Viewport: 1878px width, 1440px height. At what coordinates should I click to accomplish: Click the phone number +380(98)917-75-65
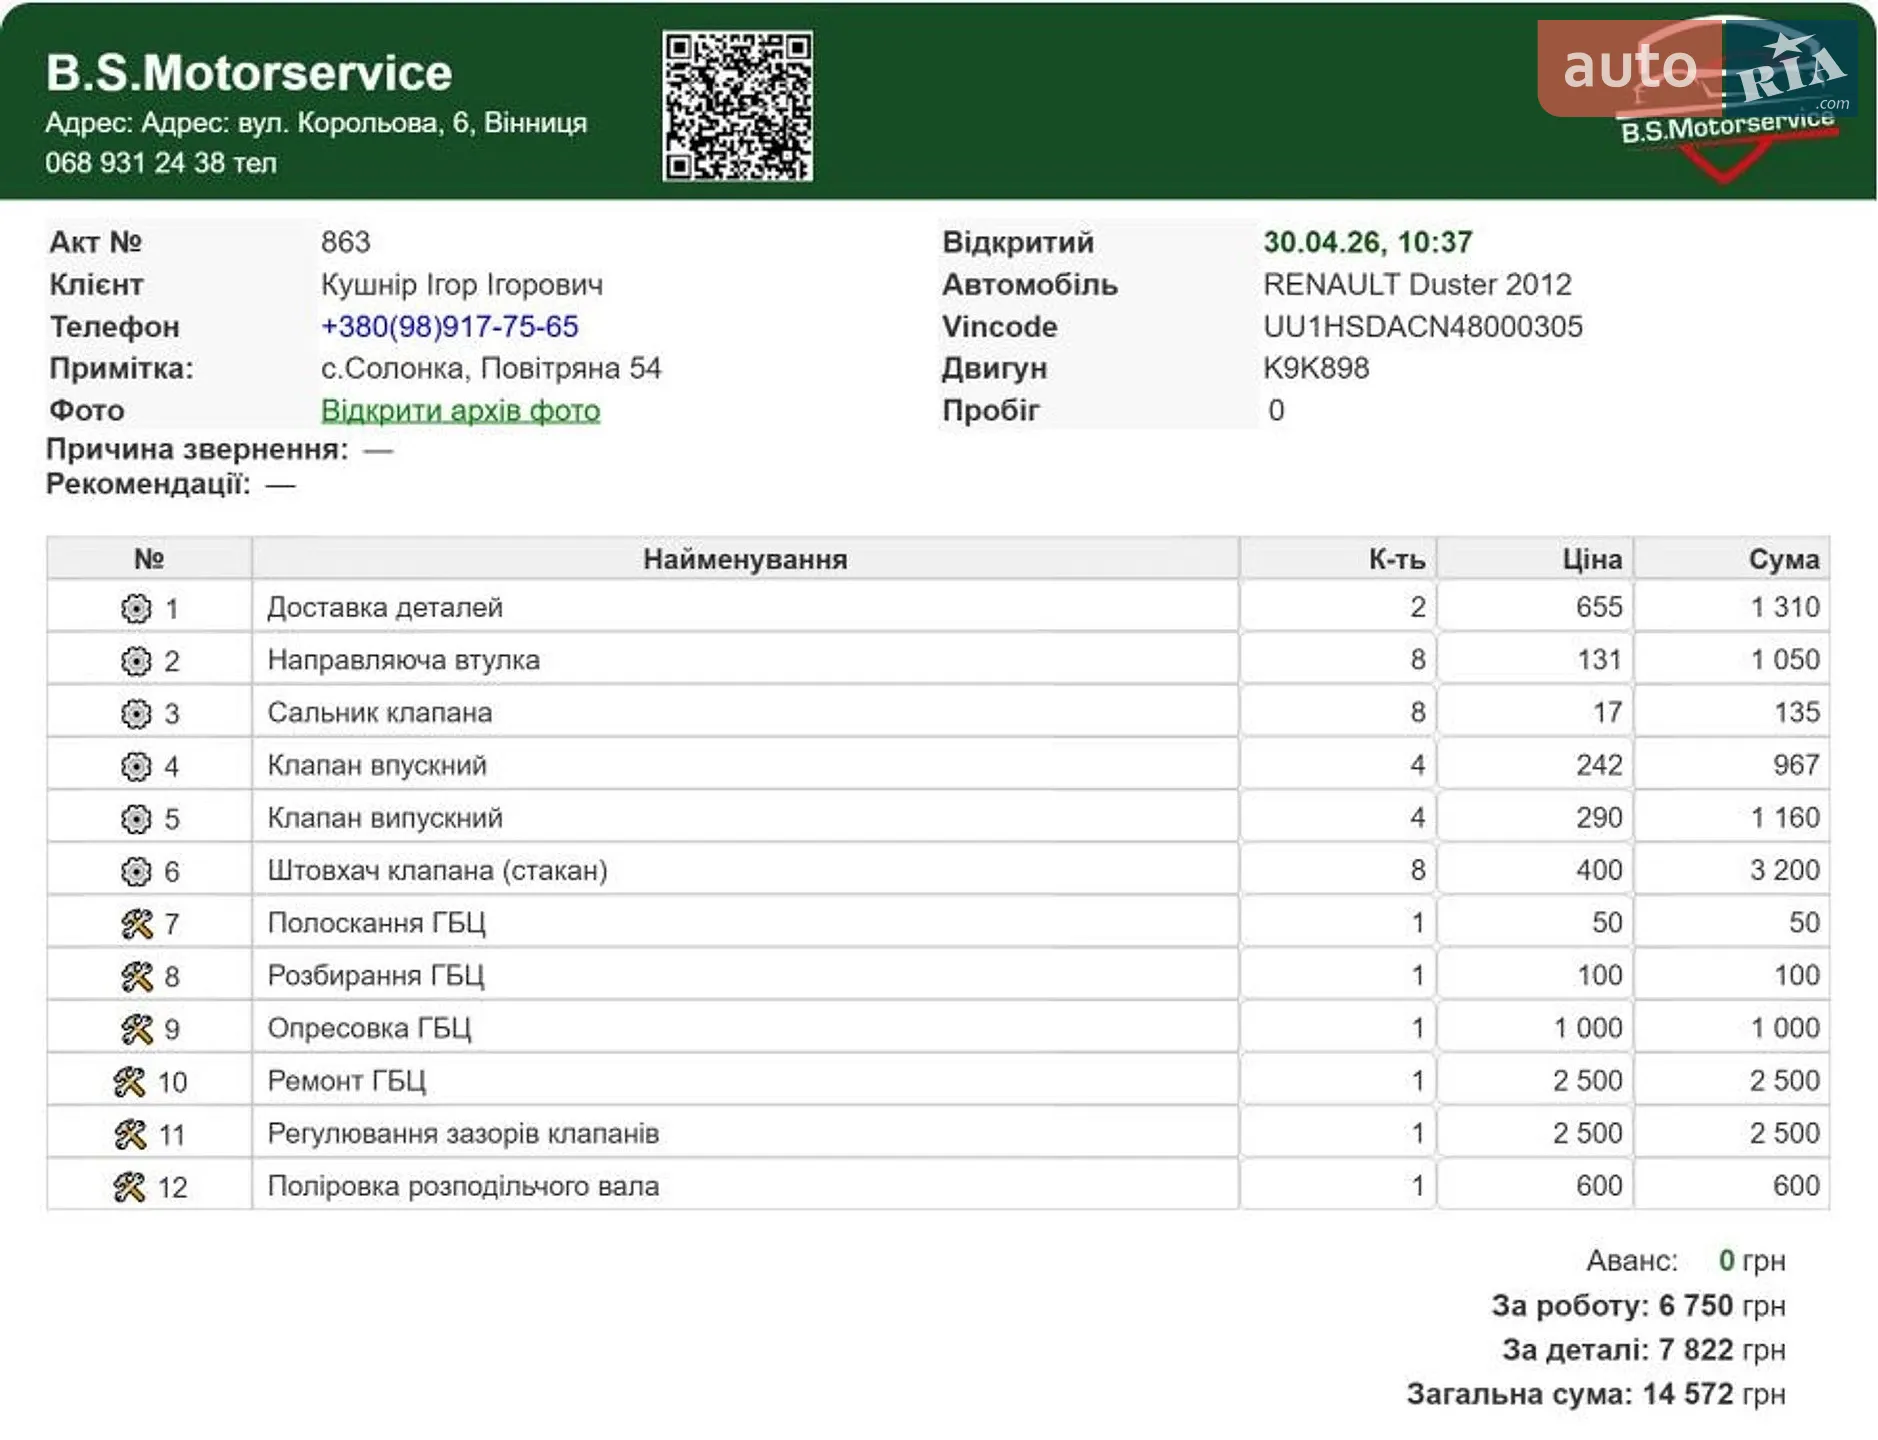(449, 327)
